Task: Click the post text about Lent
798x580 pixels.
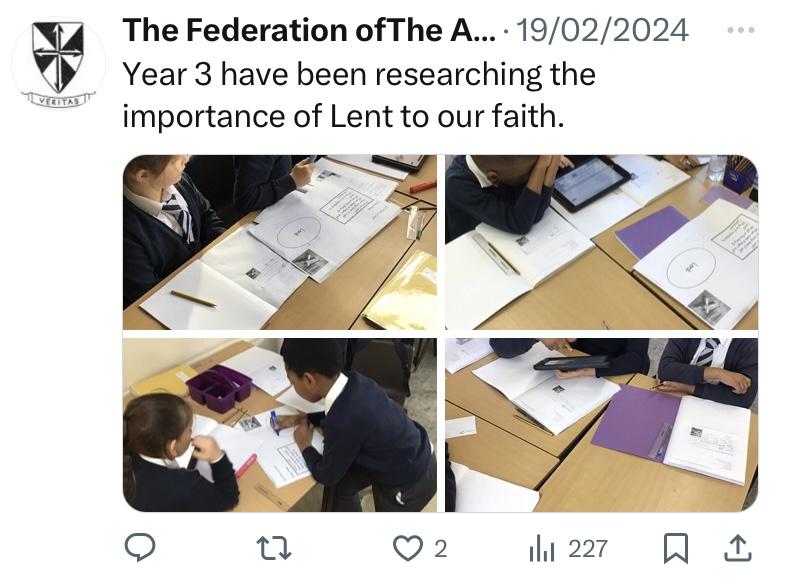Action: point(358,95)
